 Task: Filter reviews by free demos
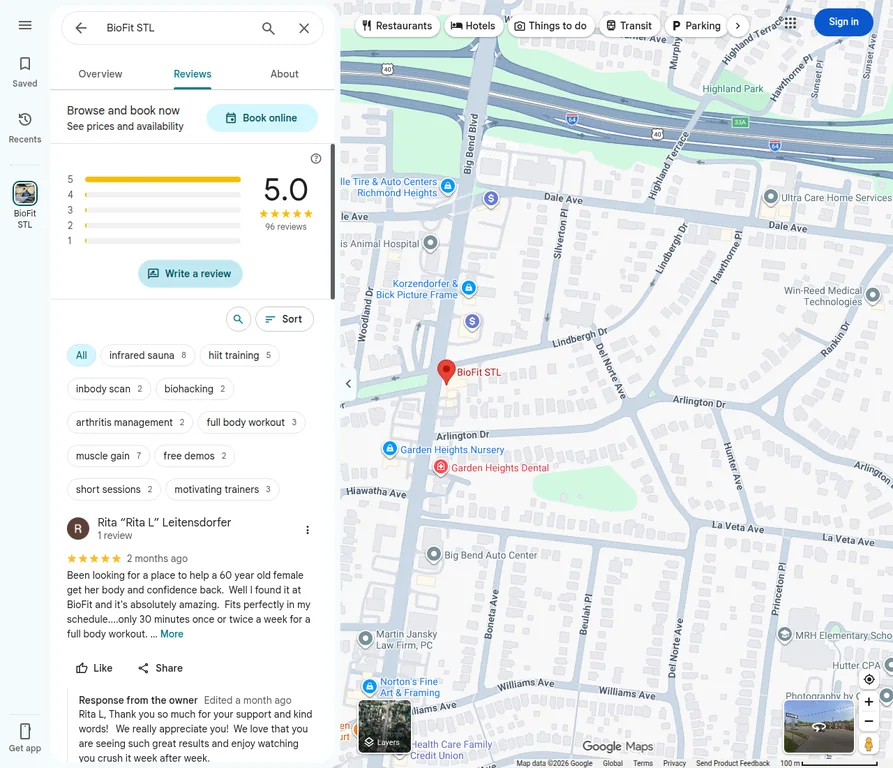[195, 456]
